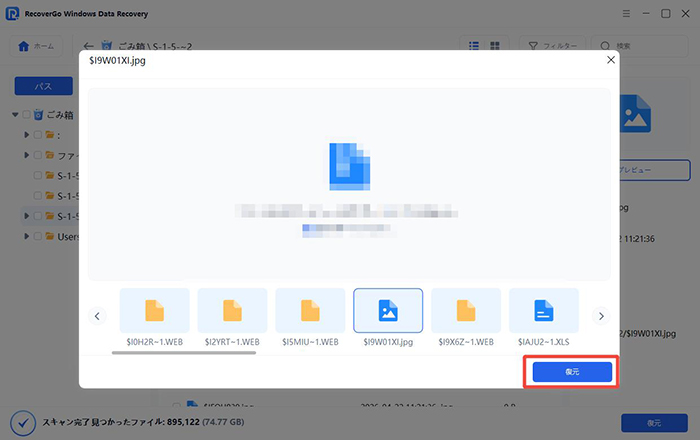
Task: Select the $I9W01XI.jpg image thumbnail
Action: [388, 311]
